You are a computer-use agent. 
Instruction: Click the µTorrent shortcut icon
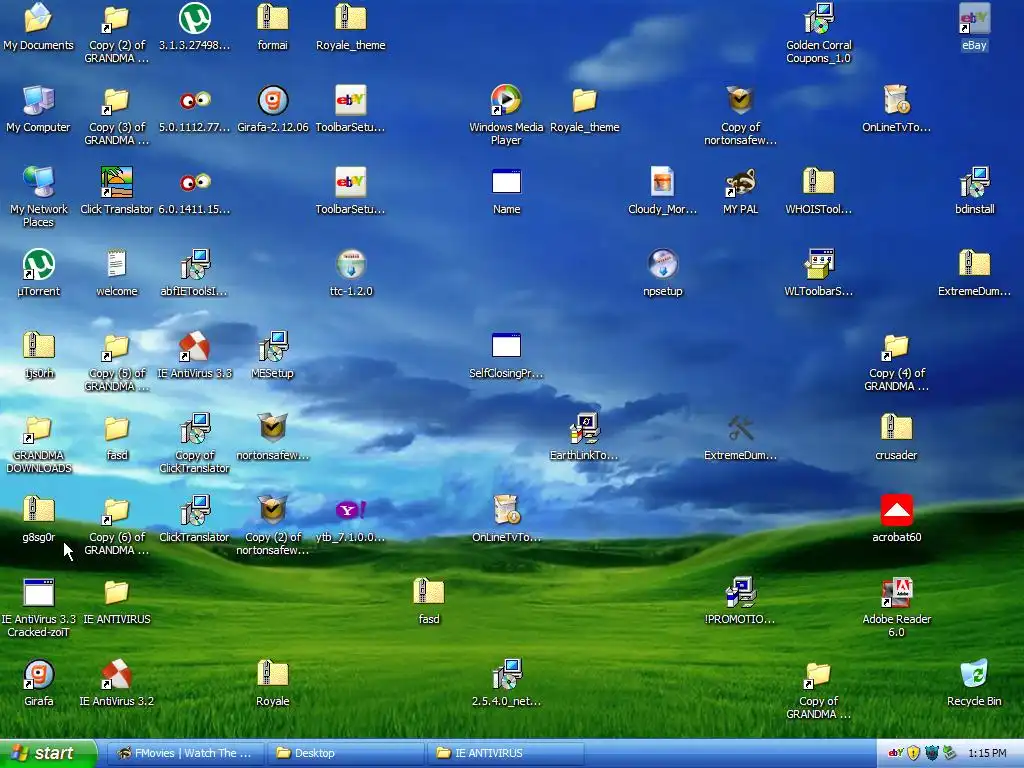click(39, 264)
